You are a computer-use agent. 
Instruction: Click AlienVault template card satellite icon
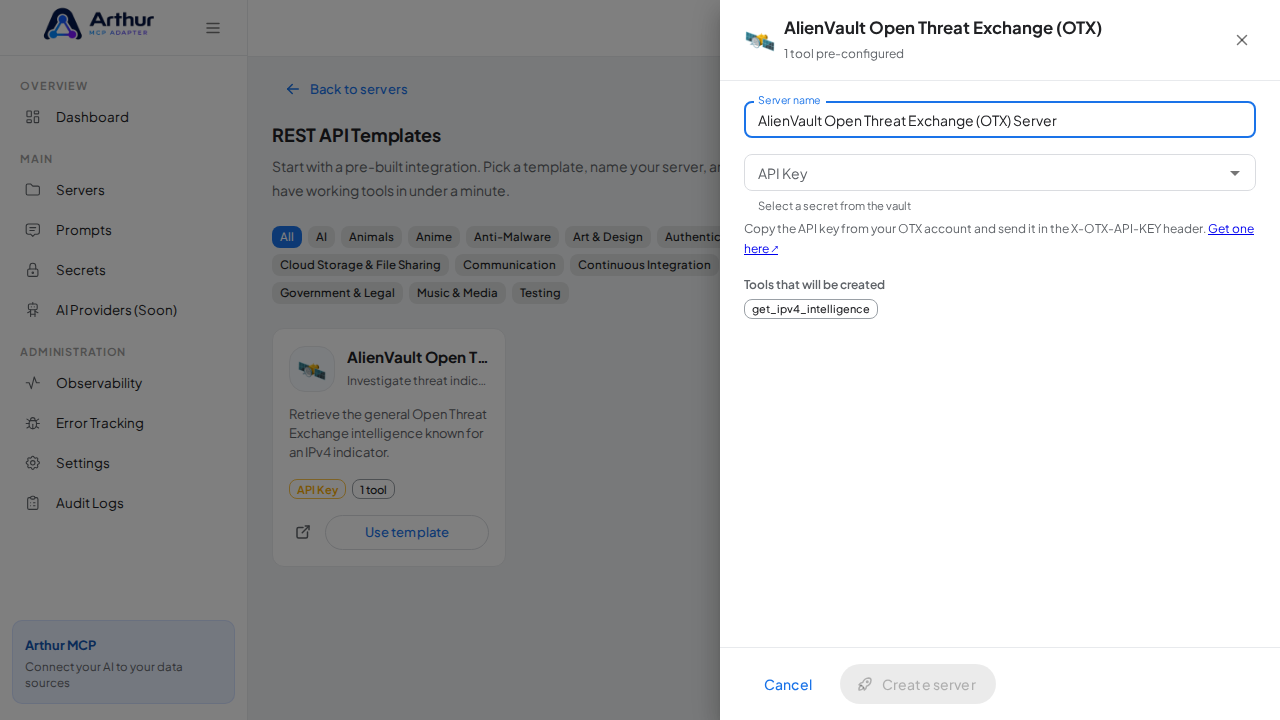pyautogui.click(x=312, y=369)
